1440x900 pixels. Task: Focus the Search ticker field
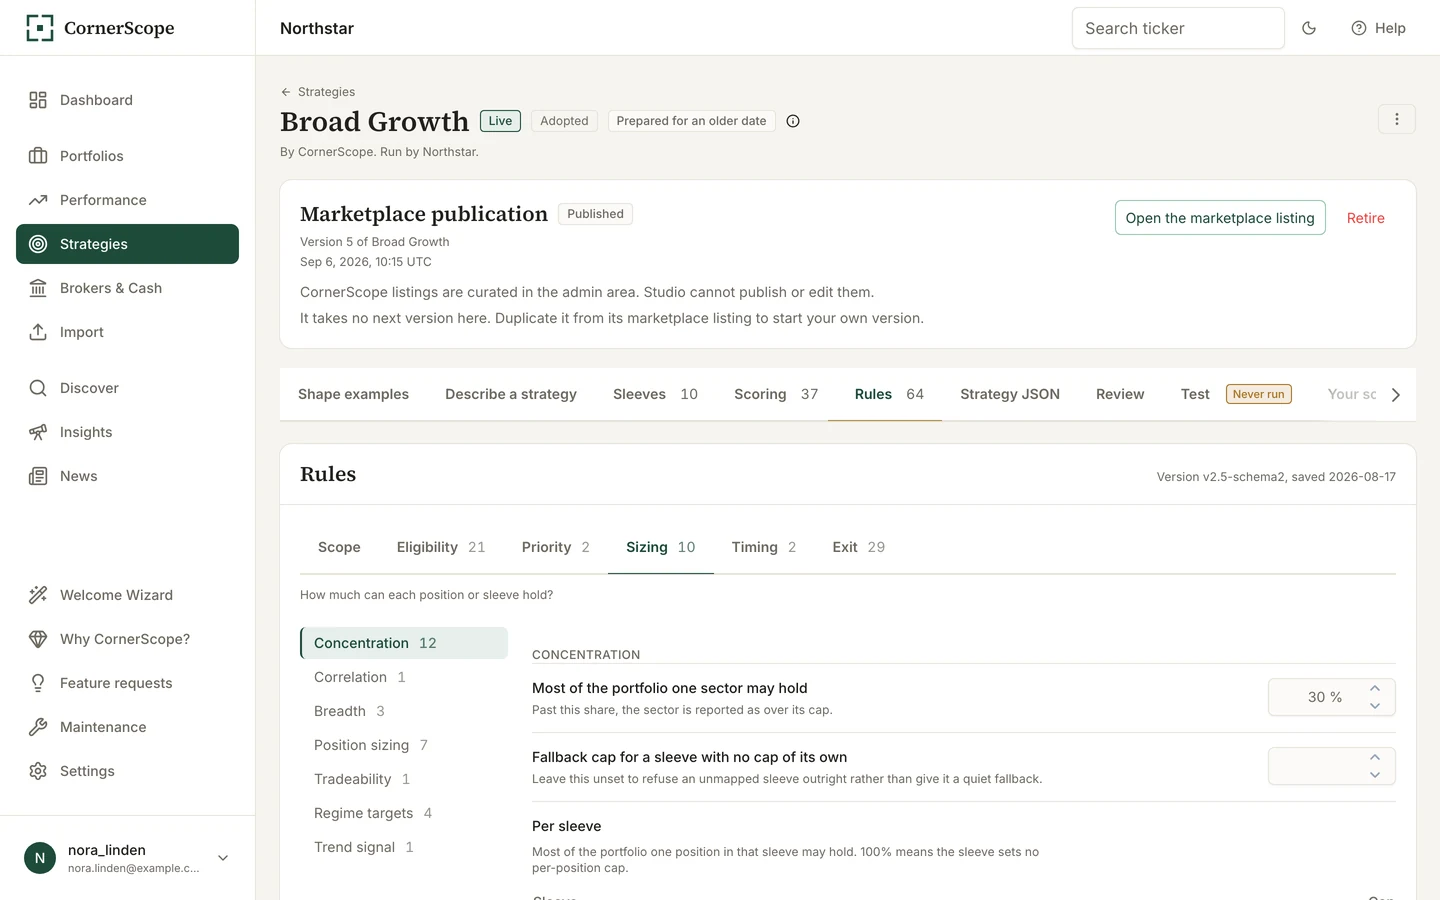[1178, 28]
